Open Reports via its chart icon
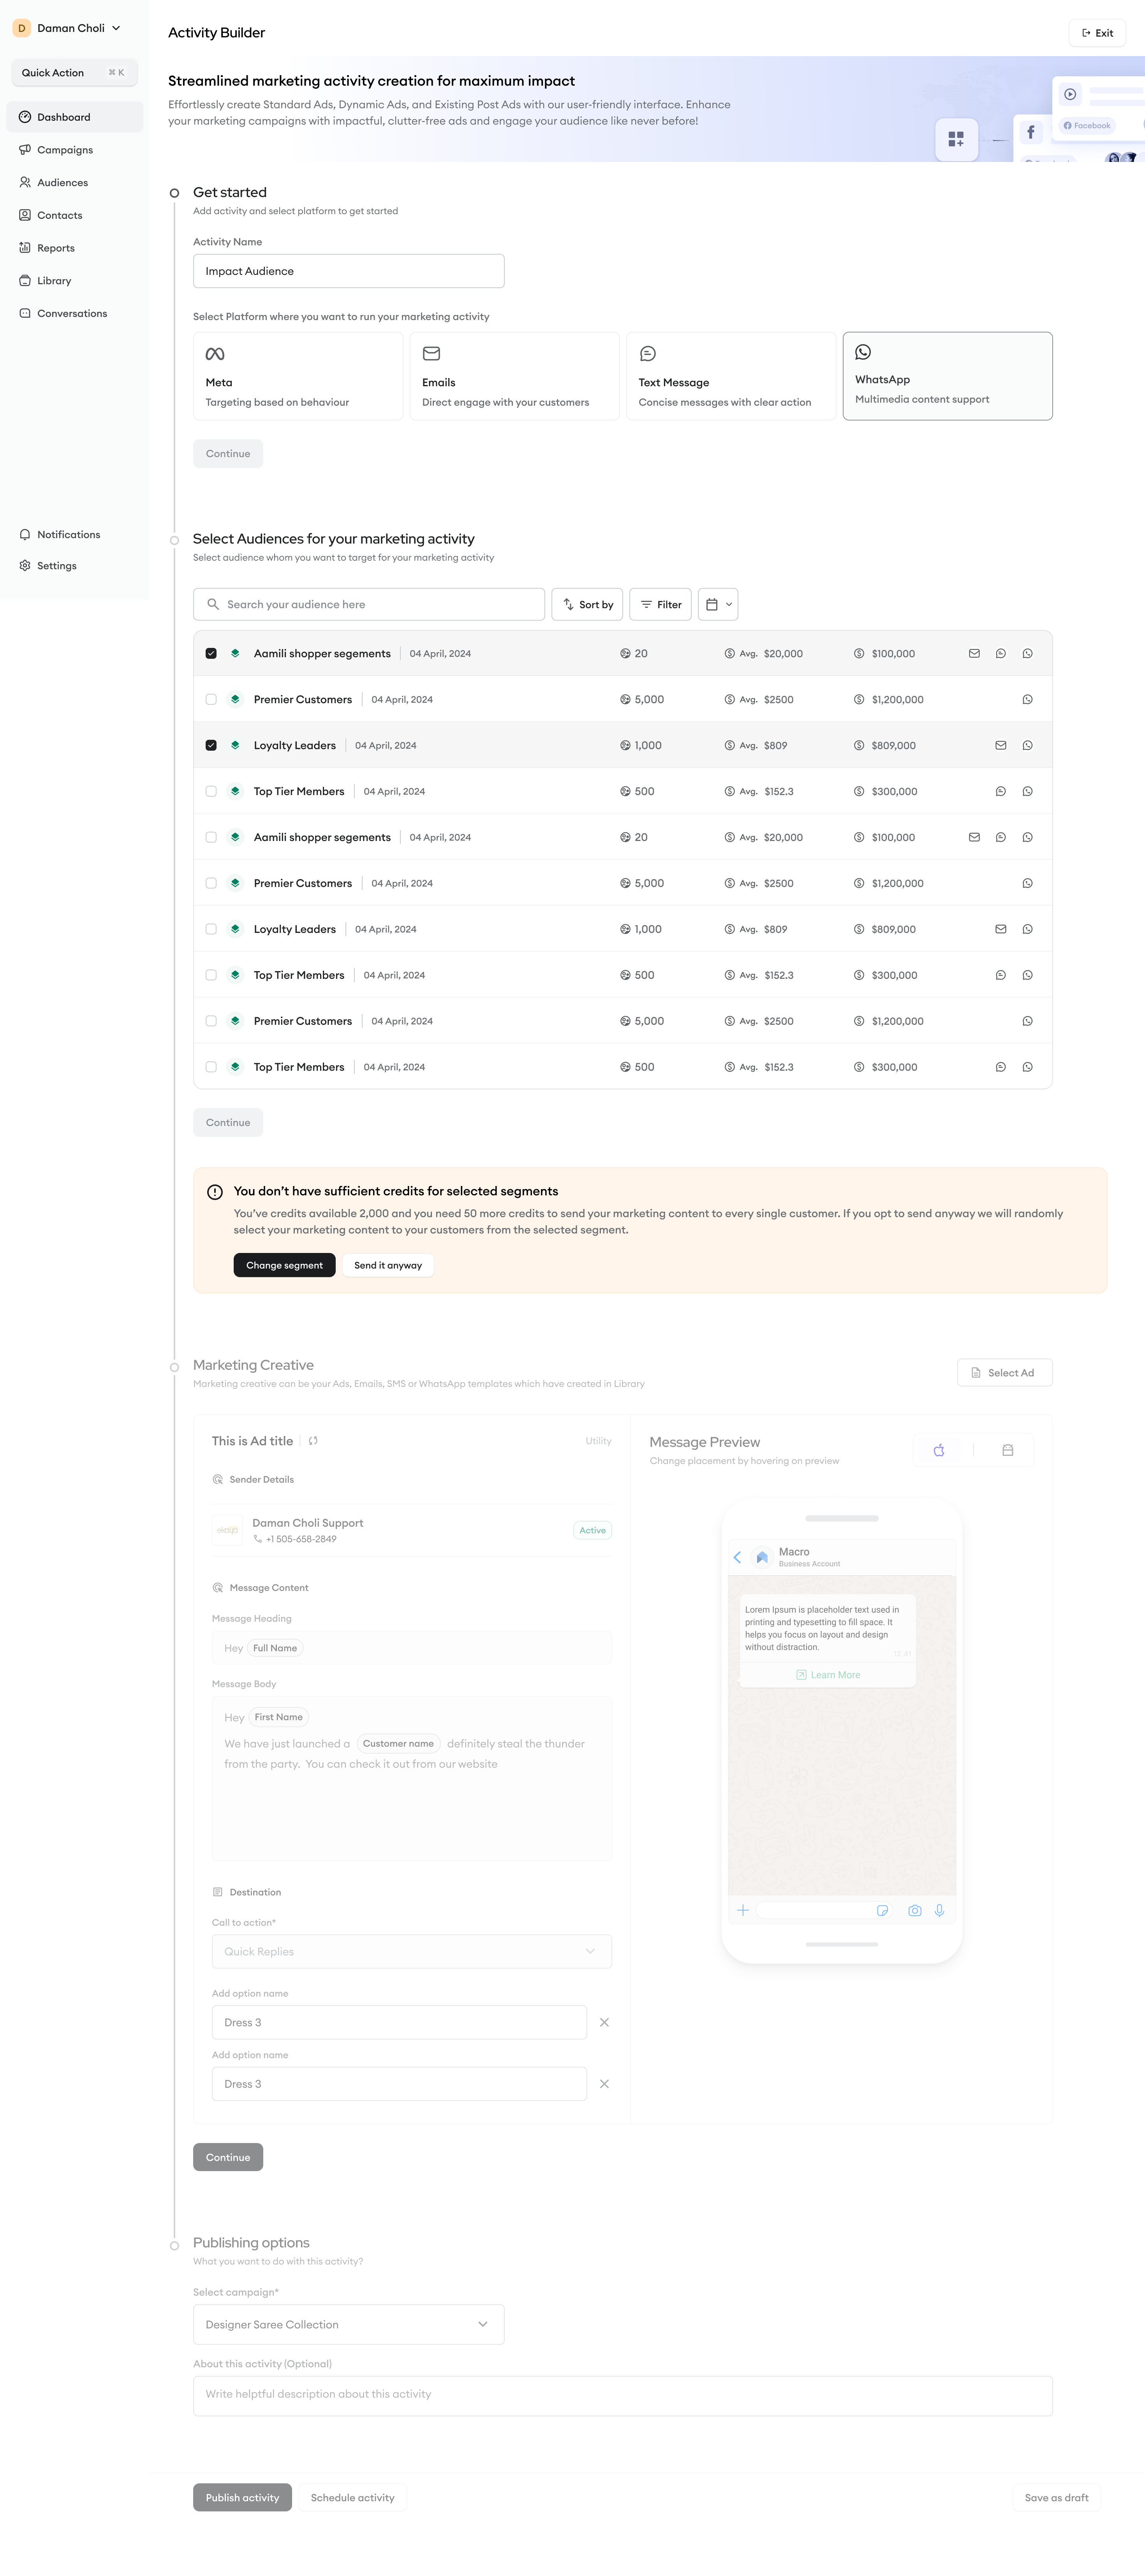Image resolution: width=1145 pixels, height=2576 pixels. (25, 248)
